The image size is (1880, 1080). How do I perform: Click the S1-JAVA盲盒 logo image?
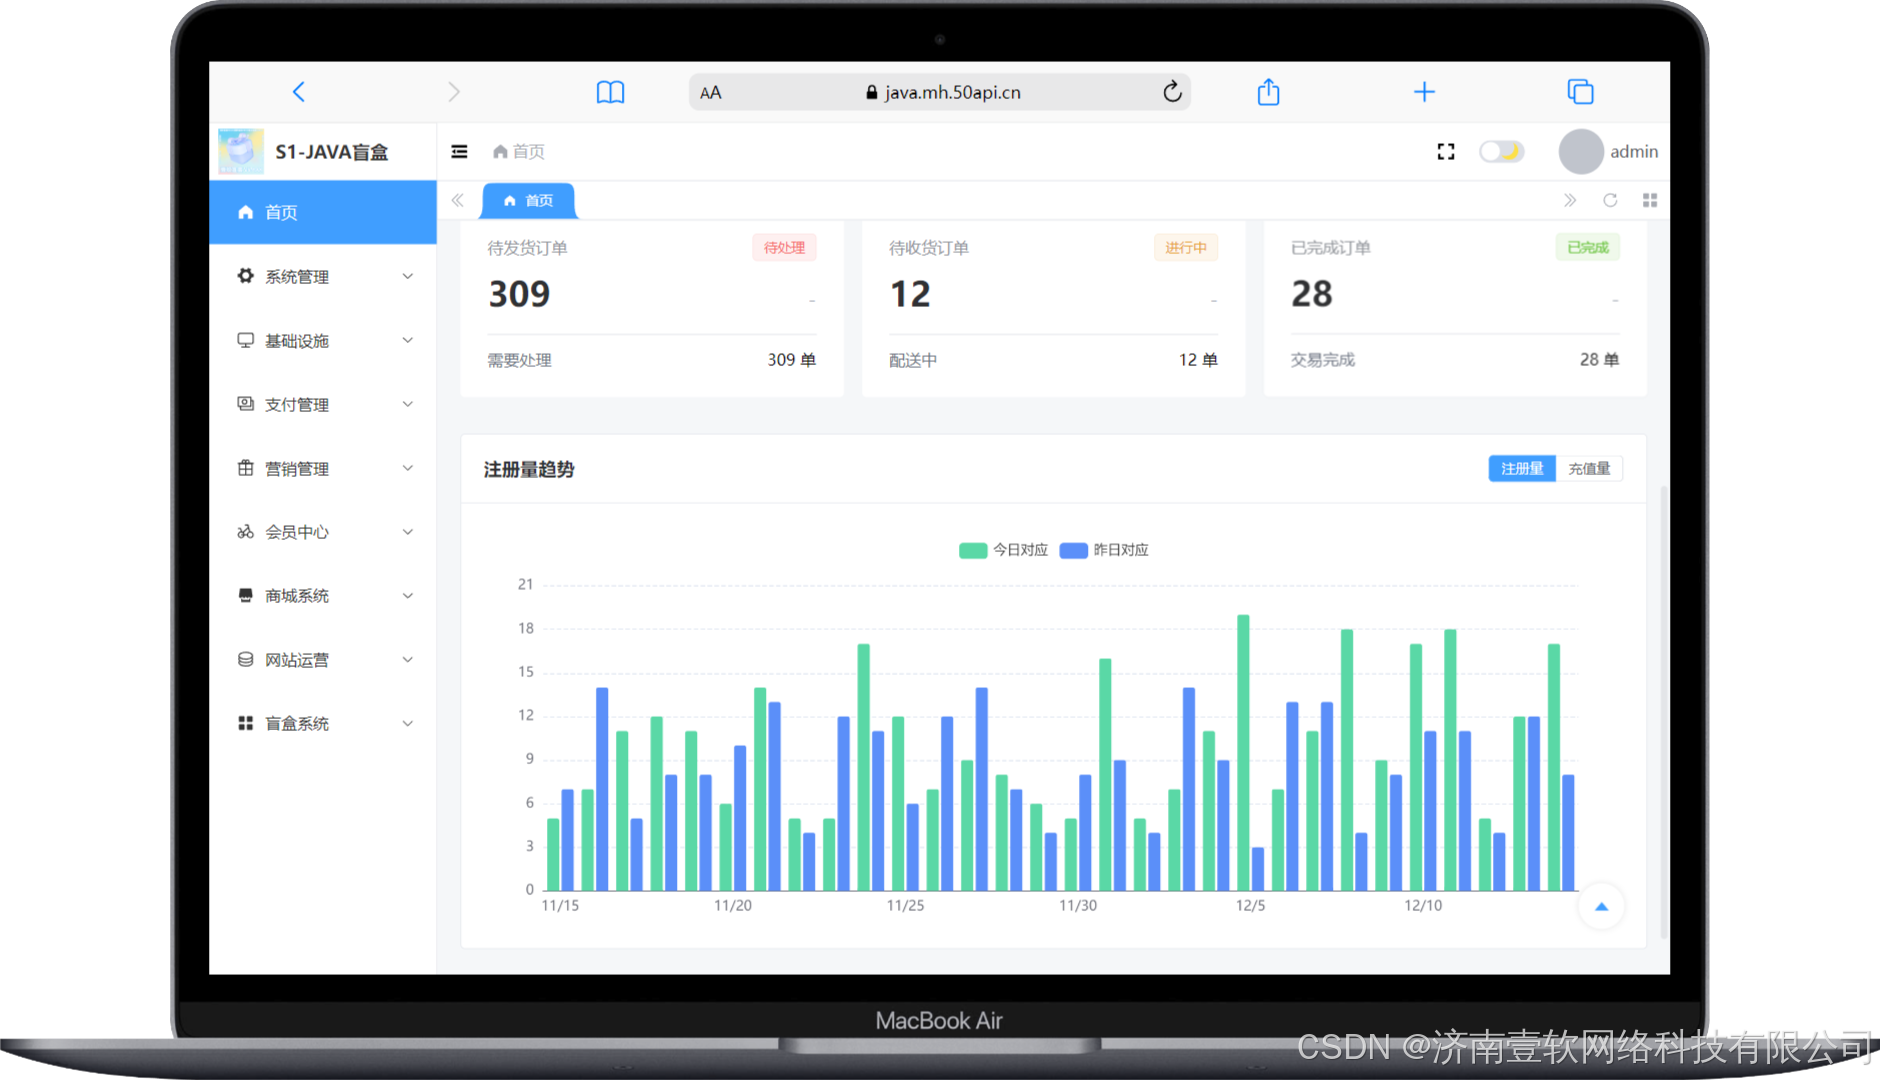(240, 151)
